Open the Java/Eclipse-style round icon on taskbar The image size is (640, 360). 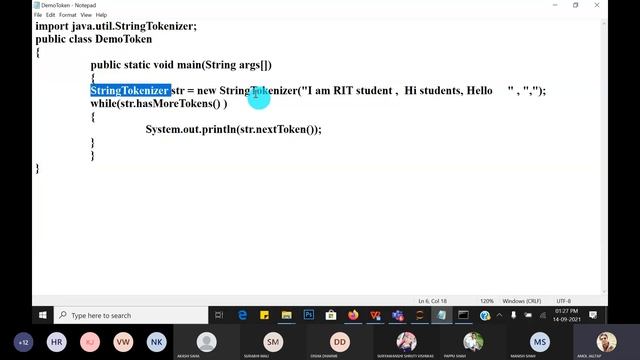(x=420, y=315)
